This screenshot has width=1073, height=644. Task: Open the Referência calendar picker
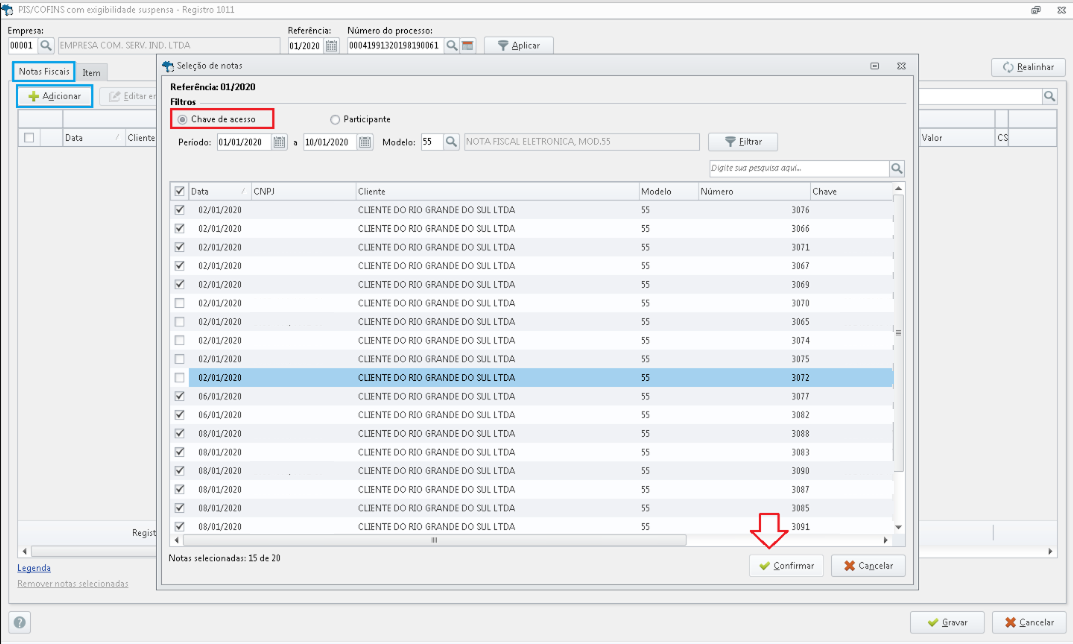coord(331,46)
